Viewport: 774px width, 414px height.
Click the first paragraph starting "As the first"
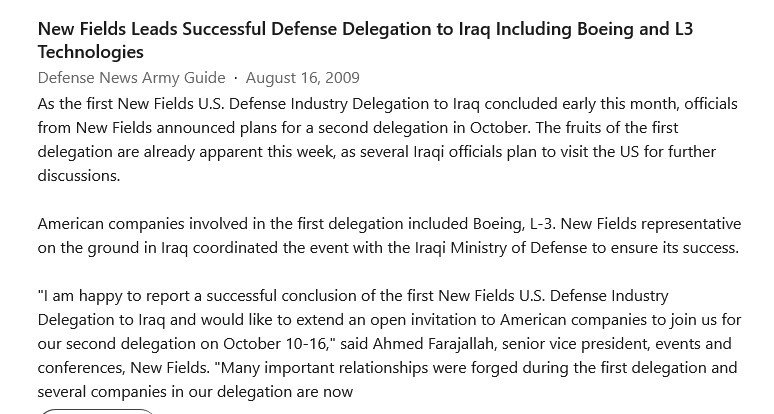387,140
